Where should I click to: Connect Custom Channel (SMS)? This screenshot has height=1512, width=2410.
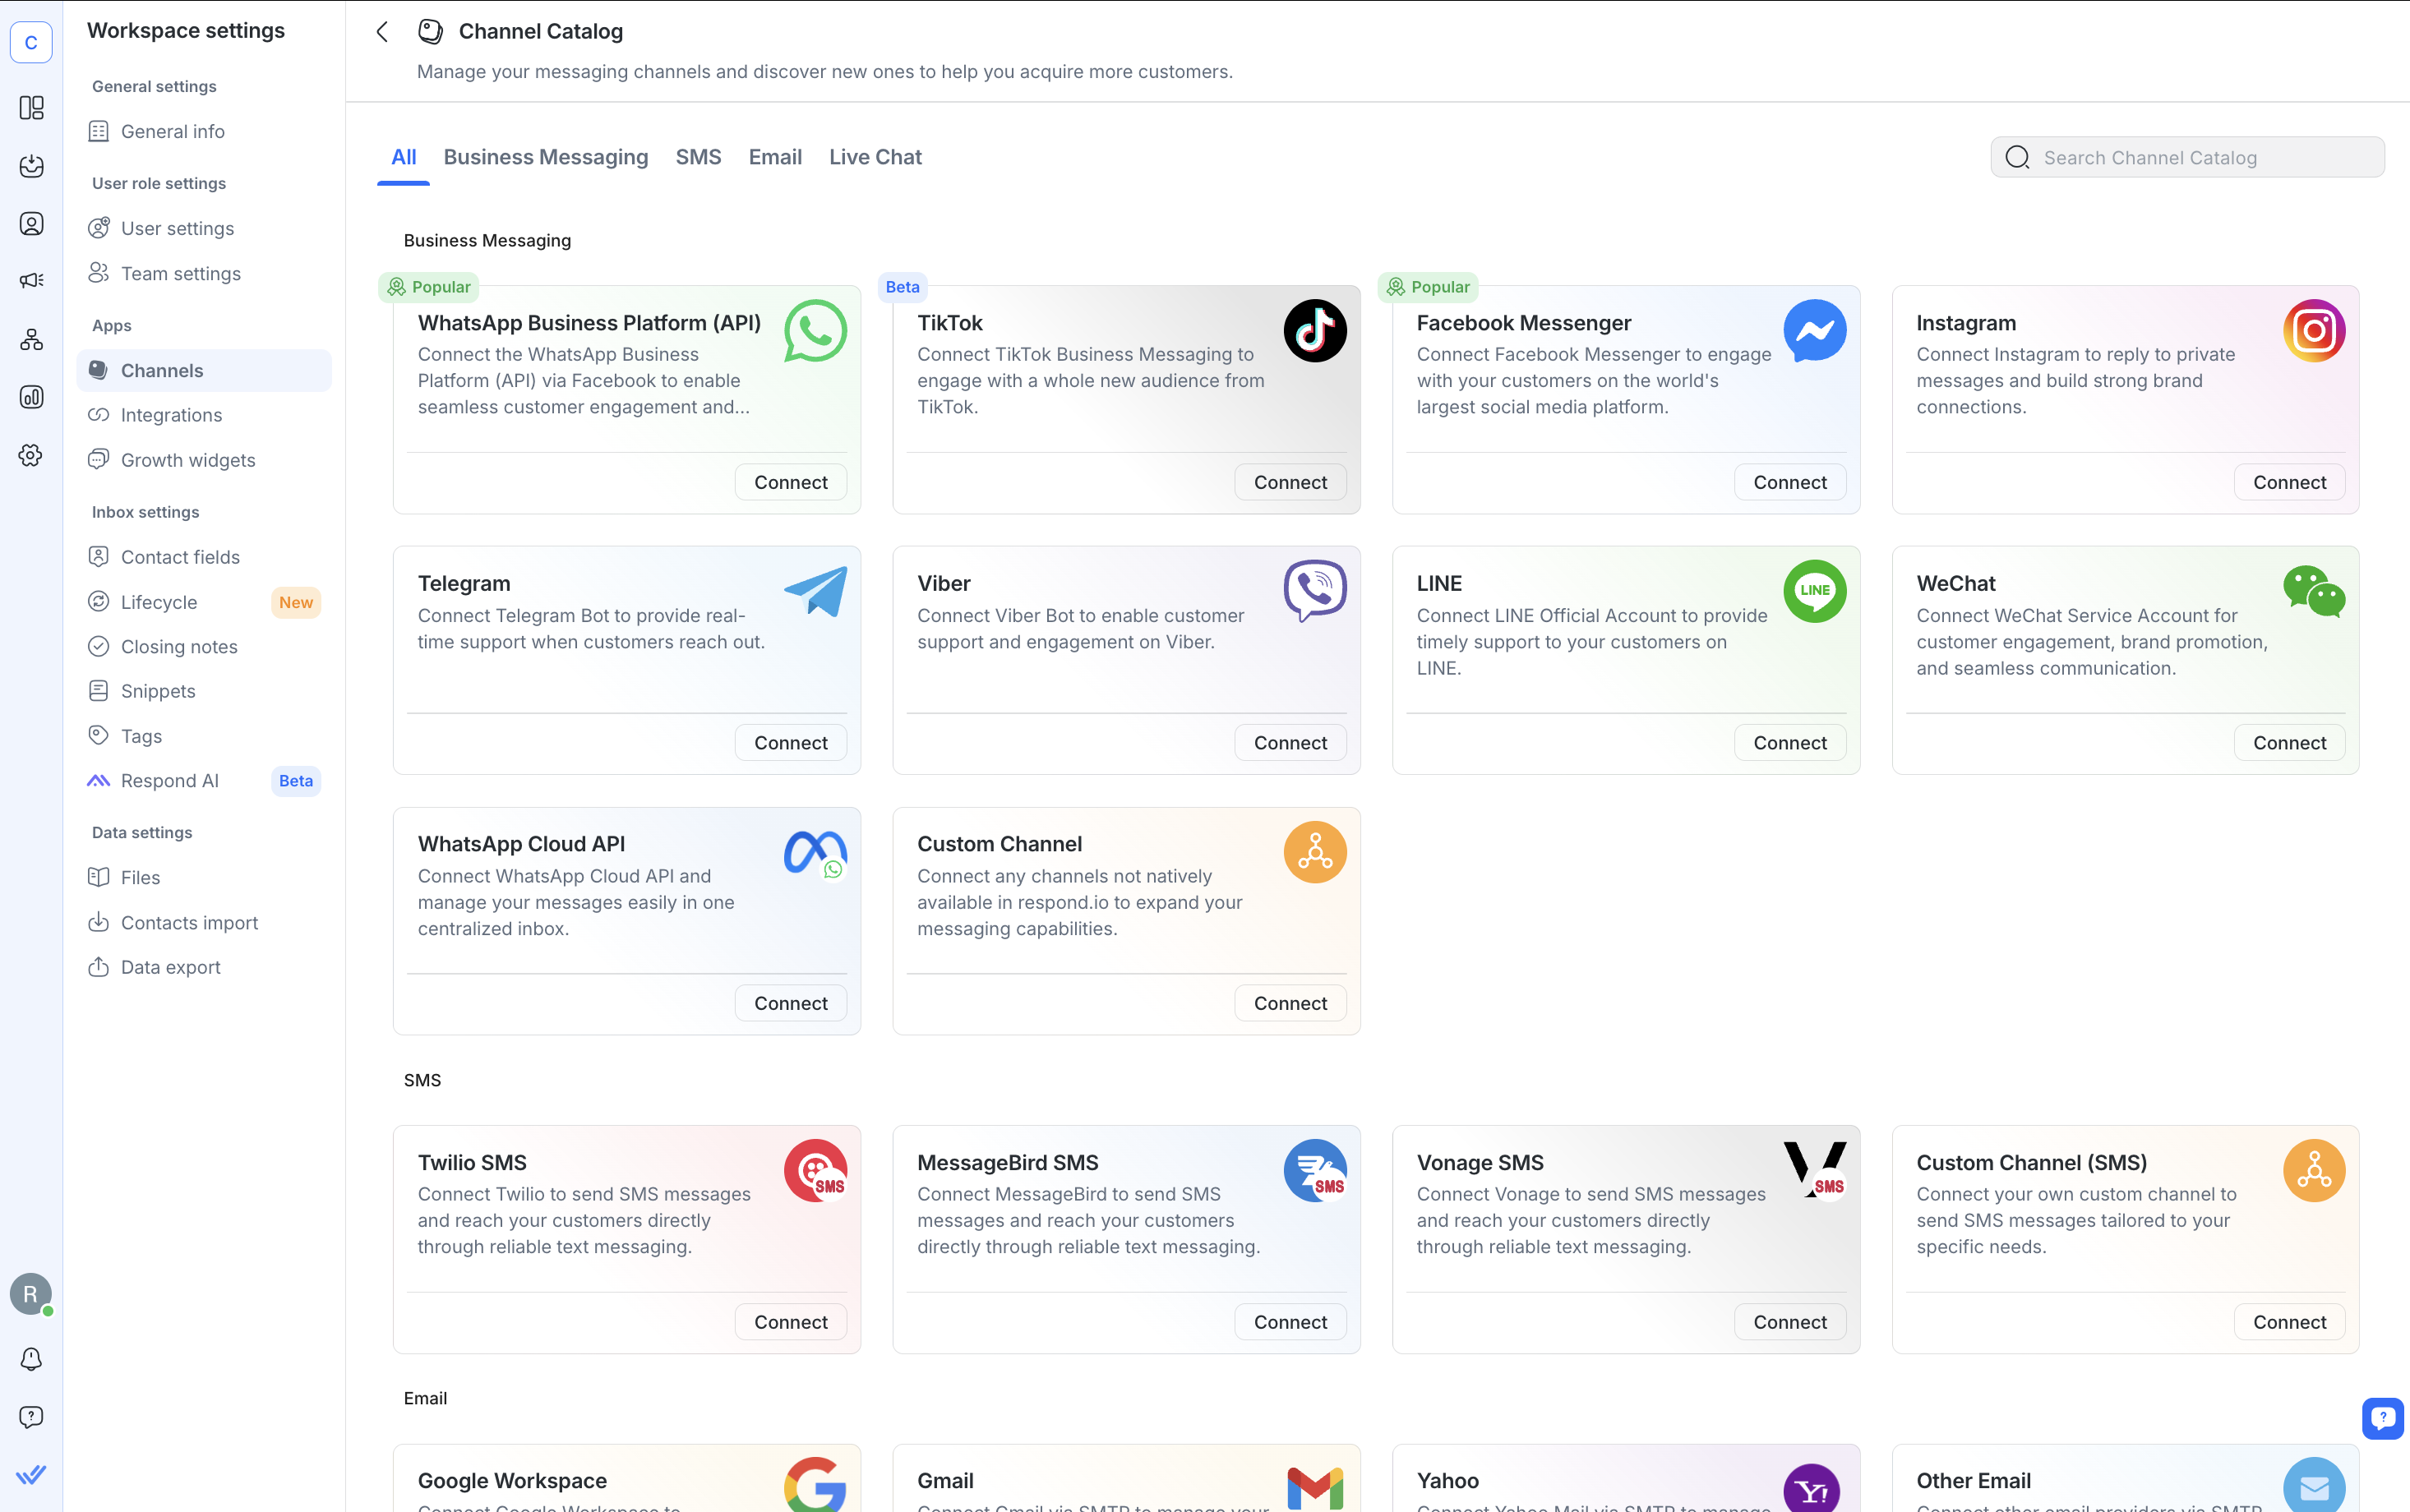click(2289, 1322)
